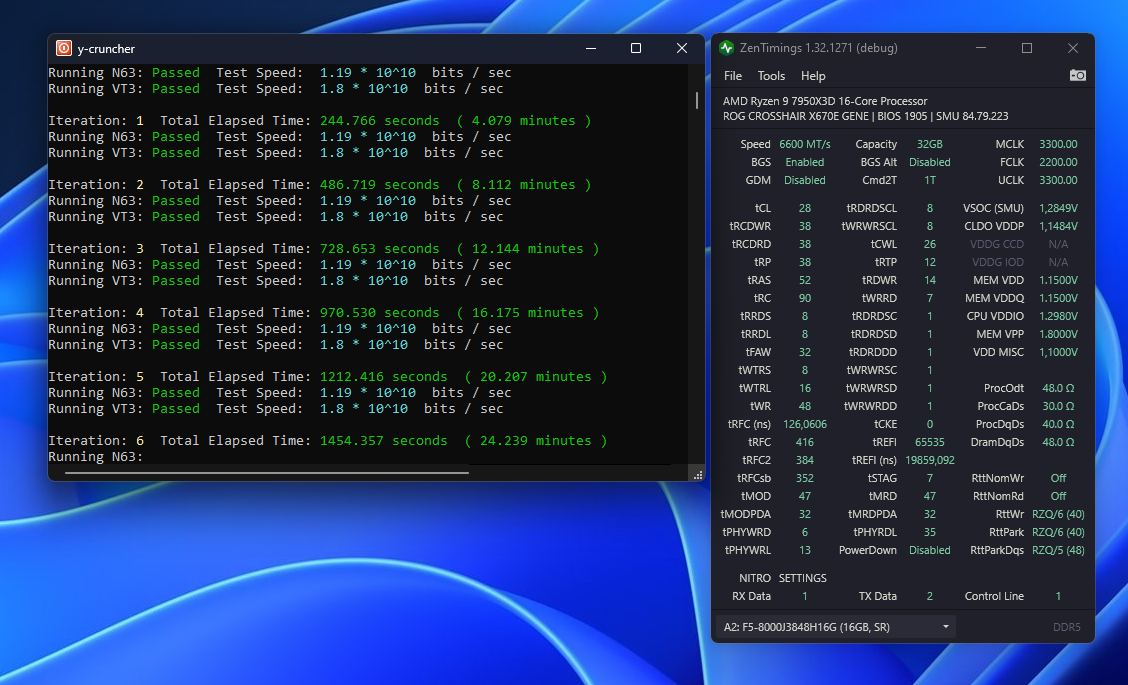The width and height of the screenshot is (1128, 685).
Task: Minimize the ZenTimings window
Action: (981, 48)
